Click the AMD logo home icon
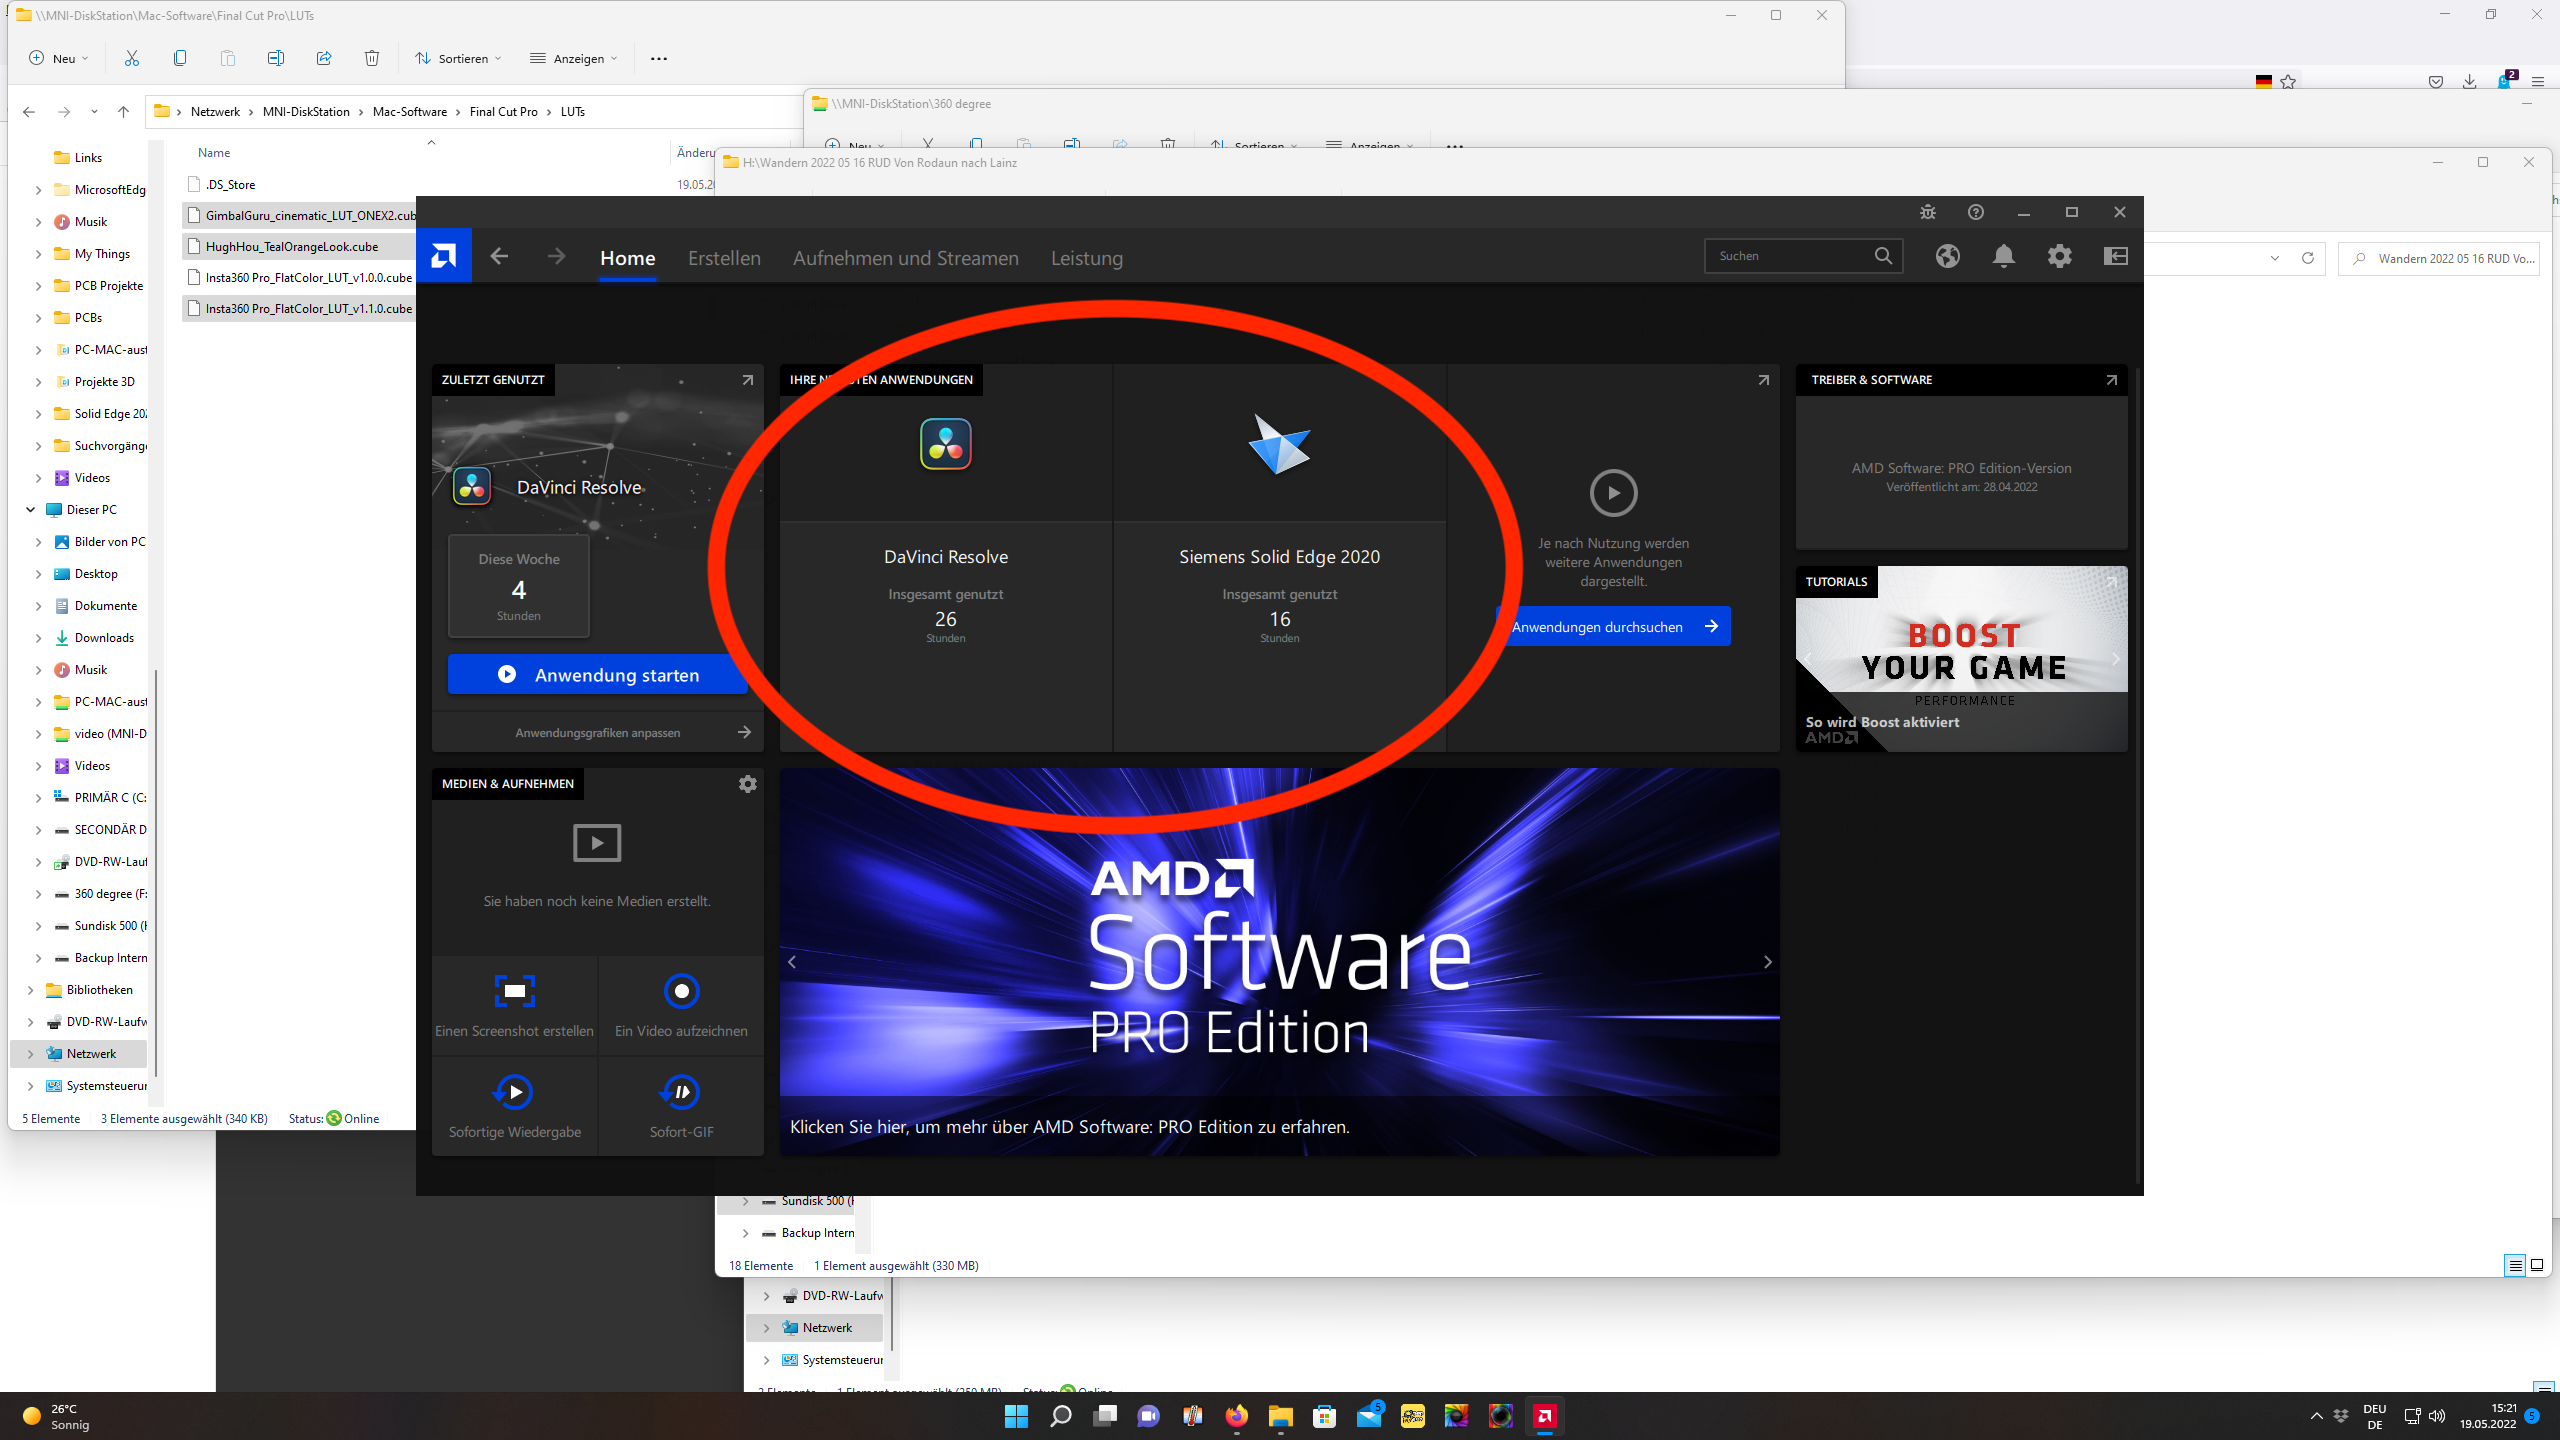This screenshot has height=1440, width=2560. point(443,257)
